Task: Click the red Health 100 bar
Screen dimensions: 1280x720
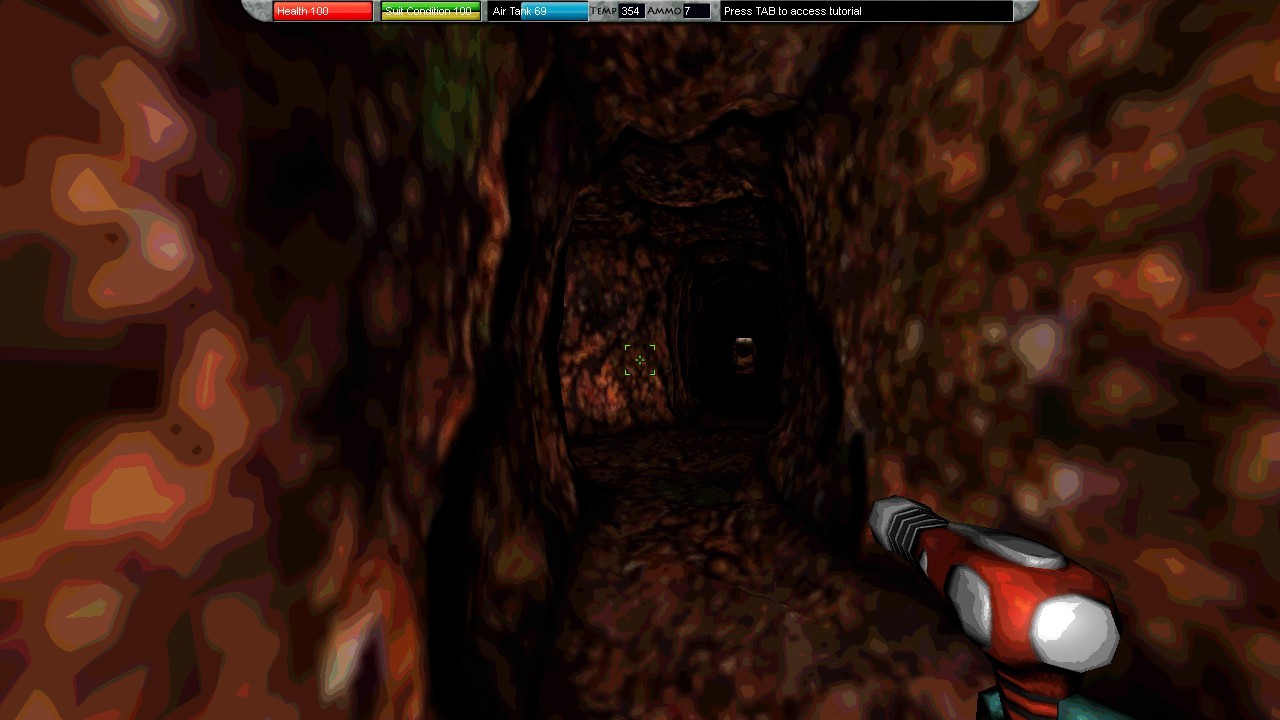Action: [x=322, y=11]
